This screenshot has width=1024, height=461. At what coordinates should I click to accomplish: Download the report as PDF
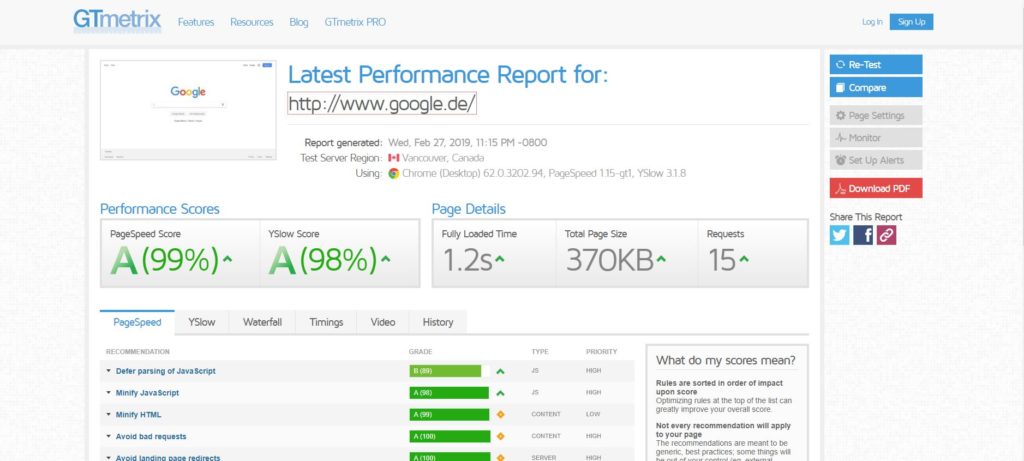(876, 189)
